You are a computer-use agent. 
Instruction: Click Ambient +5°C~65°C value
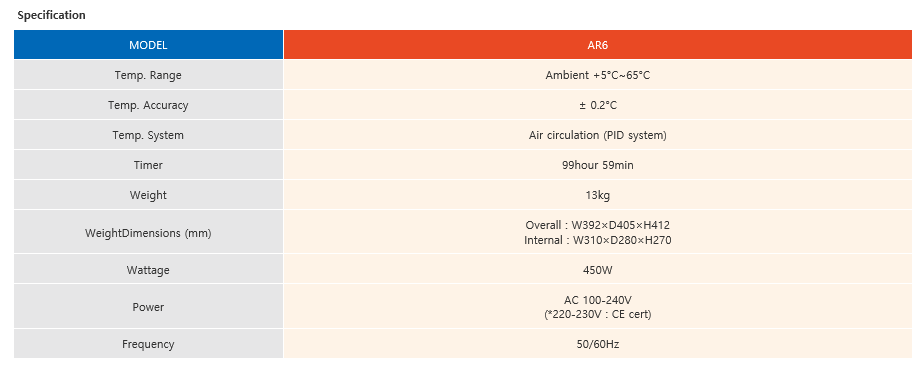pyautogui.click(x=598, y=75)
